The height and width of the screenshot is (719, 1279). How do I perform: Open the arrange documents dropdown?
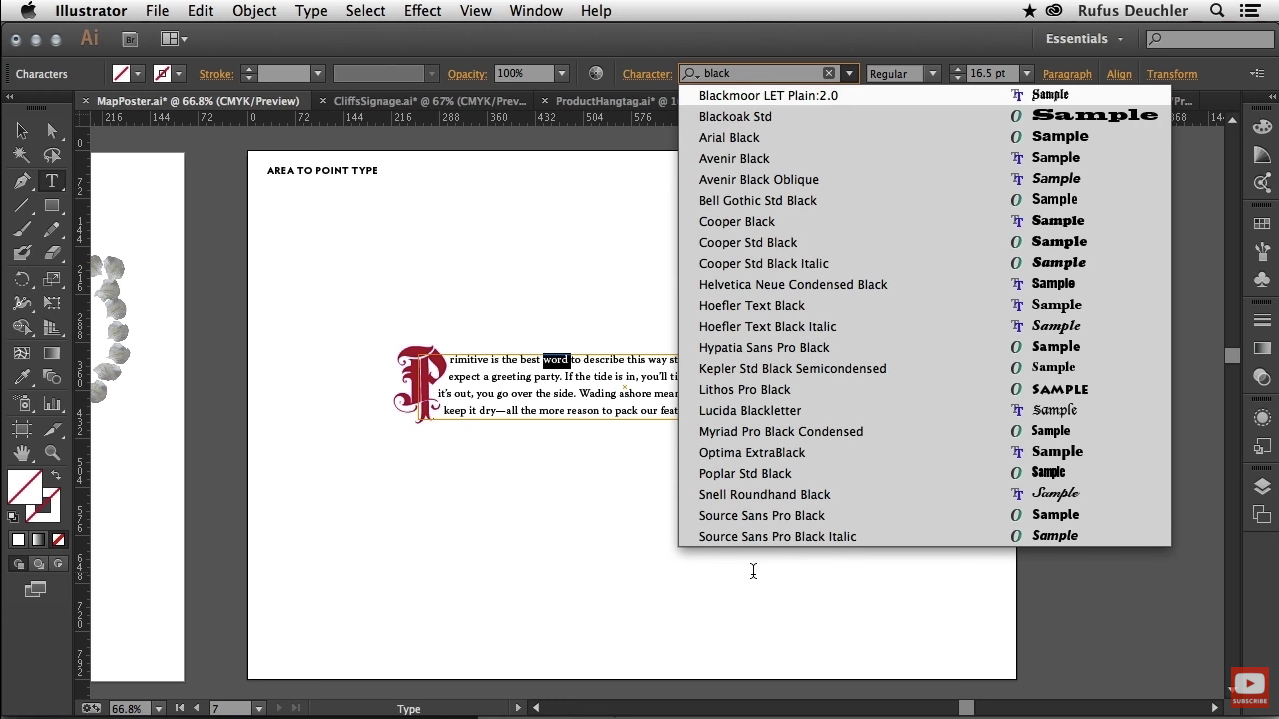point(174,39)
